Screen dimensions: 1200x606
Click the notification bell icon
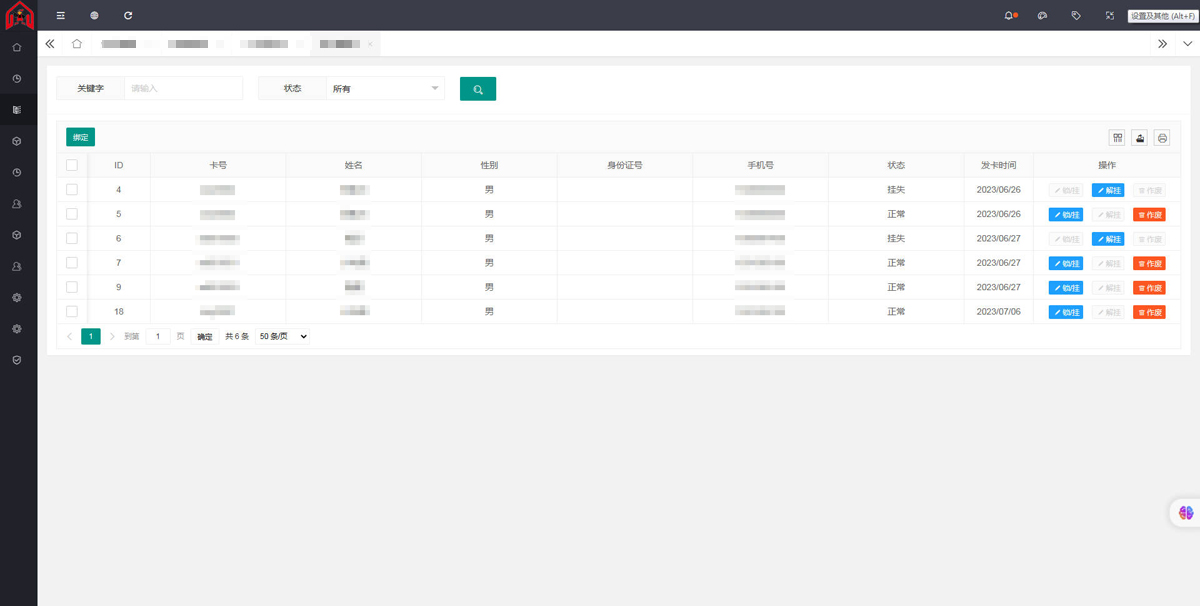[x=1008, y=16]
